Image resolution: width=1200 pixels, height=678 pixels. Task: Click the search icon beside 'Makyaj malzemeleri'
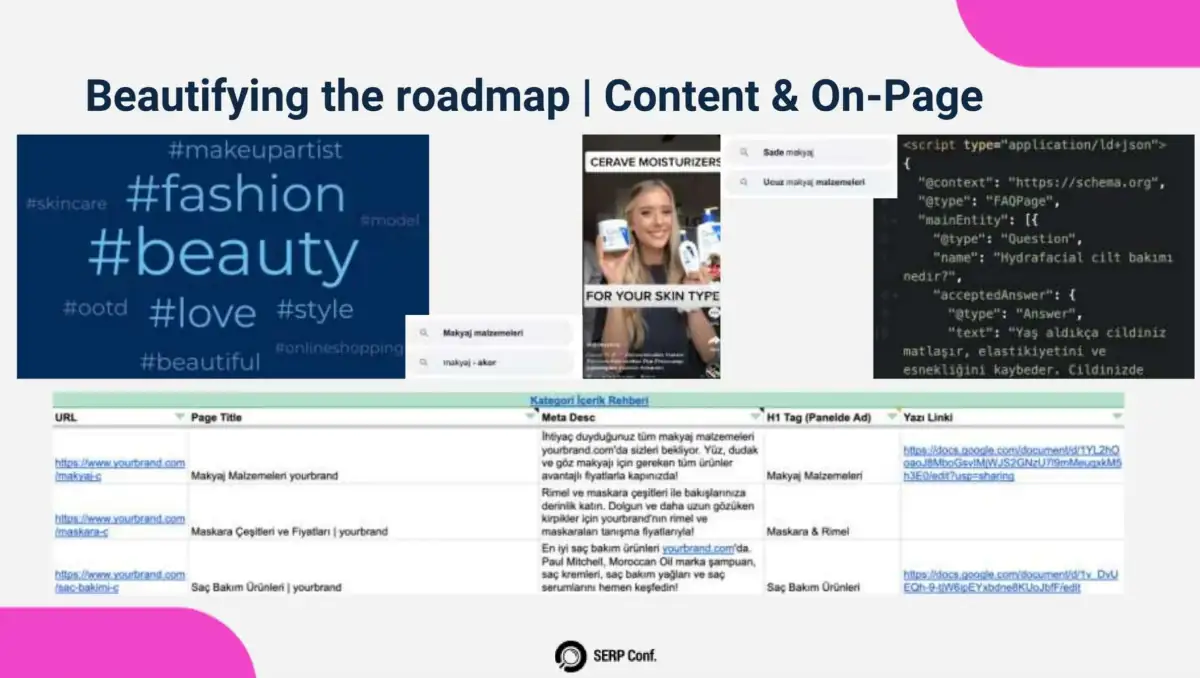(423, 333)
